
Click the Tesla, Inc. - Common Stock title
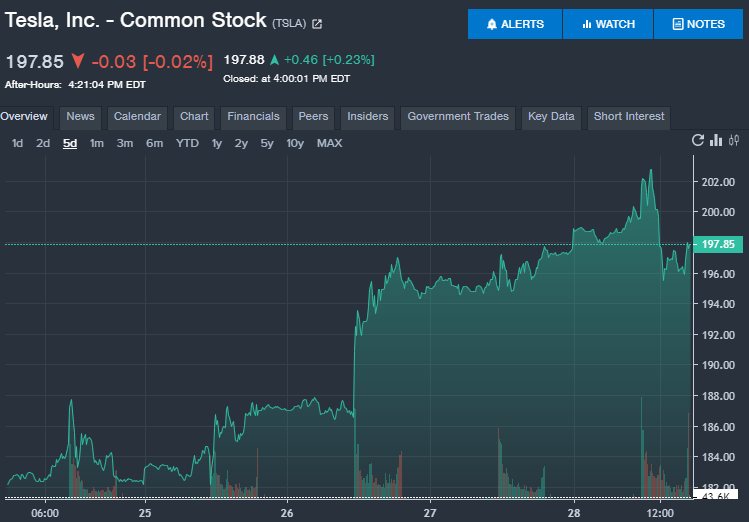(x=136, y=20)
